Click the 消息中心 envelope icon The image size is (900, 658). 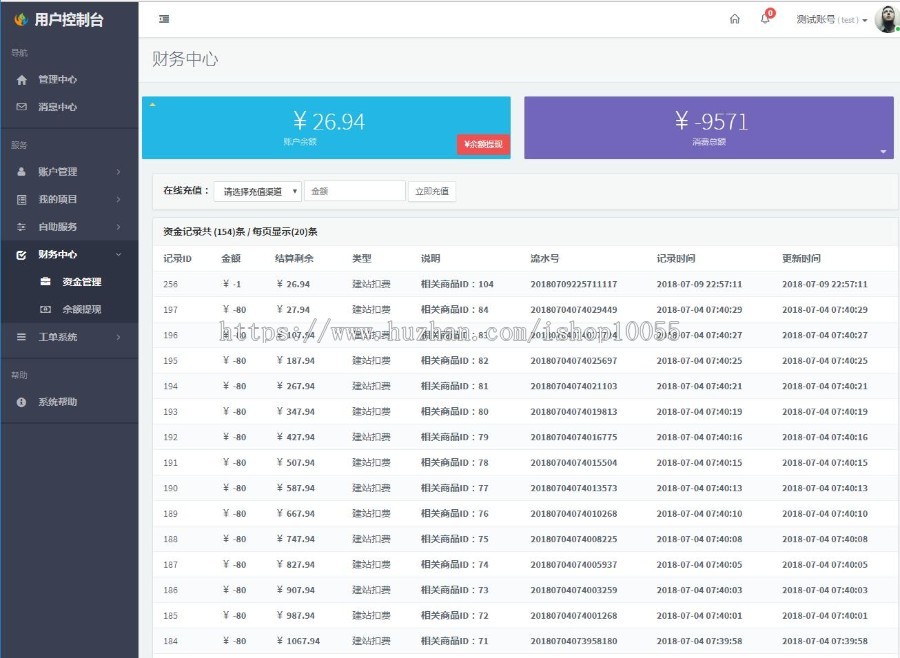click(22, 107)
